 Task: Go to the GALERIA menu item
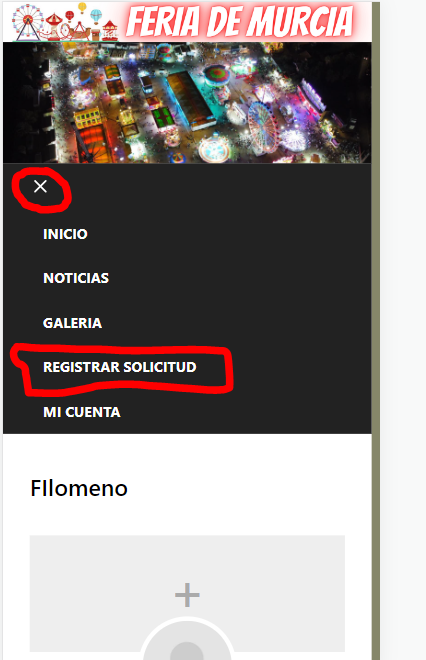pos(72,323)
